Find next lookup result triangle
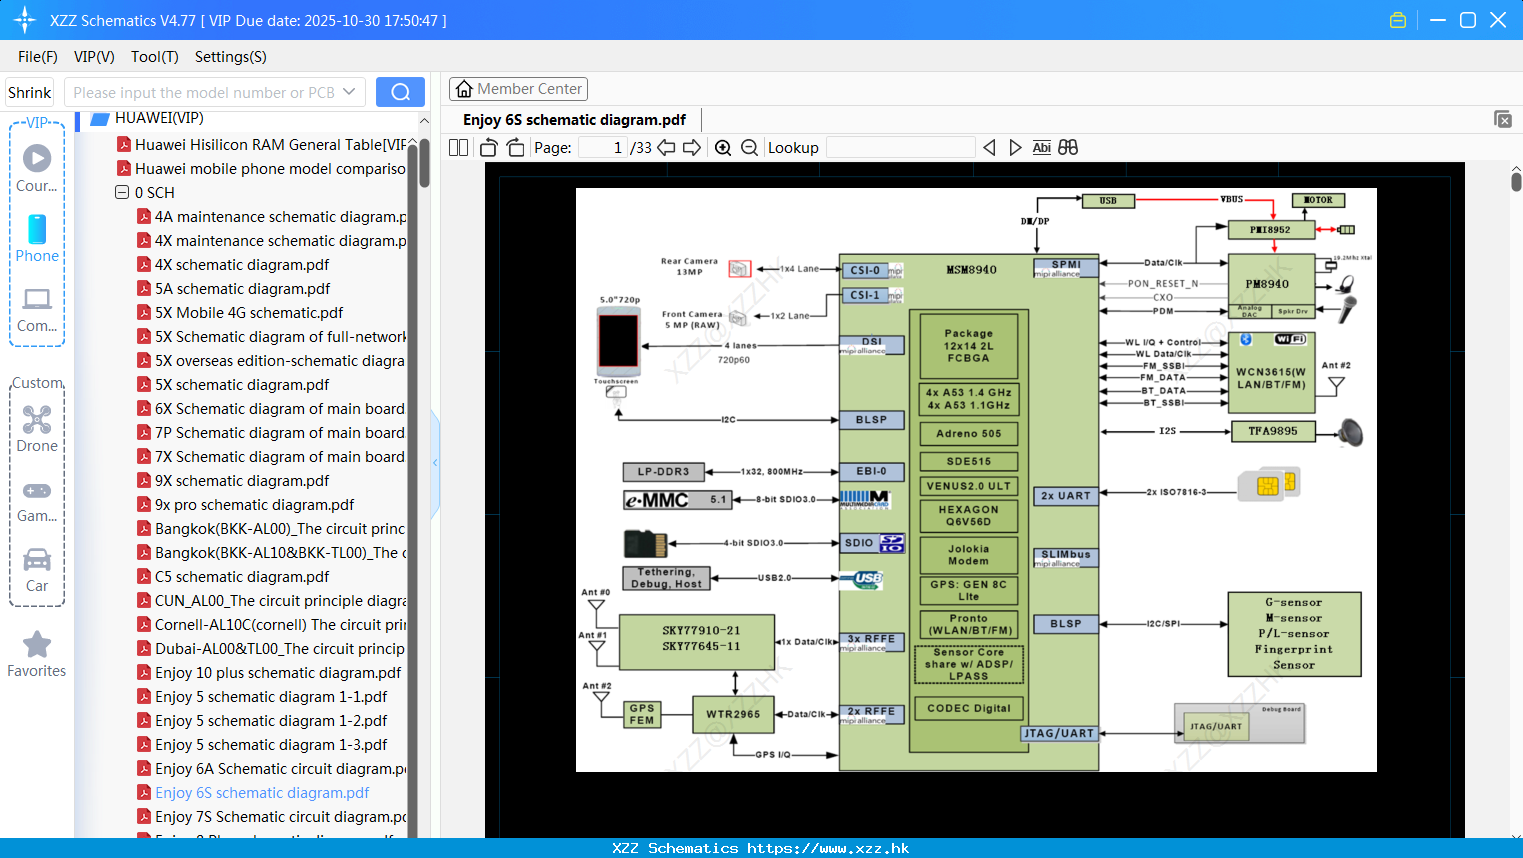This screenshot has height=858, width=1523. pyautogui.click(x=1015, y=147)
